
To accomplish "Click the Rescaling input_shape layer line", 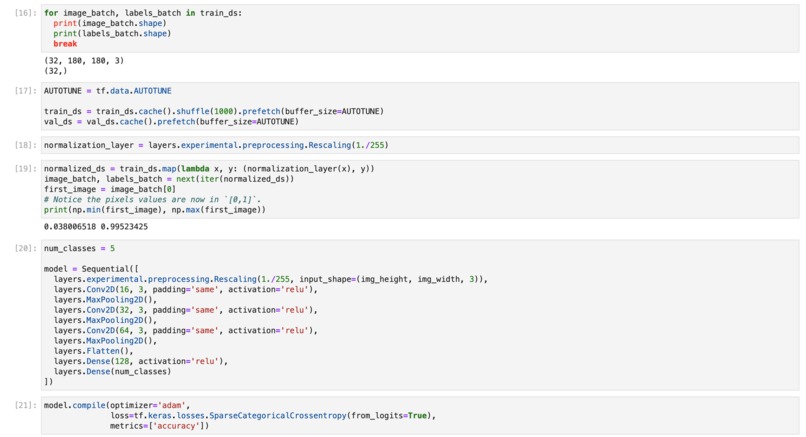I will (270, 279).
